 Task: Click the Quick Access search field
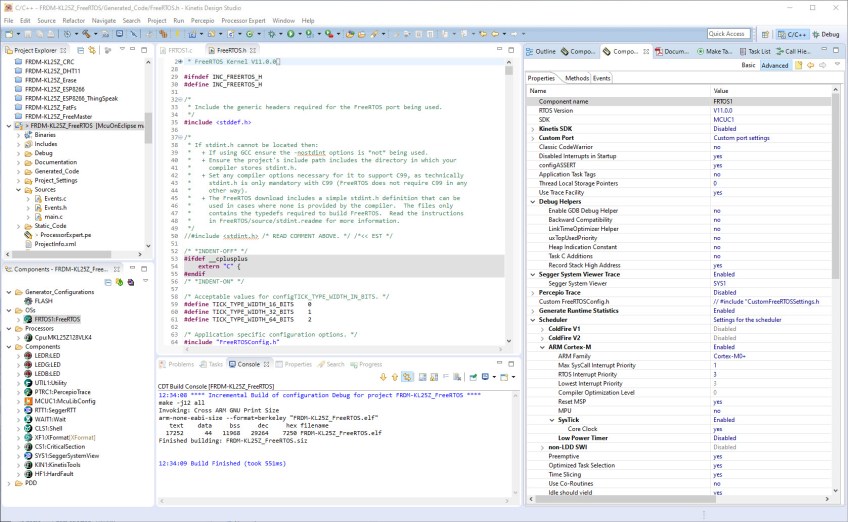click(728, 34)
